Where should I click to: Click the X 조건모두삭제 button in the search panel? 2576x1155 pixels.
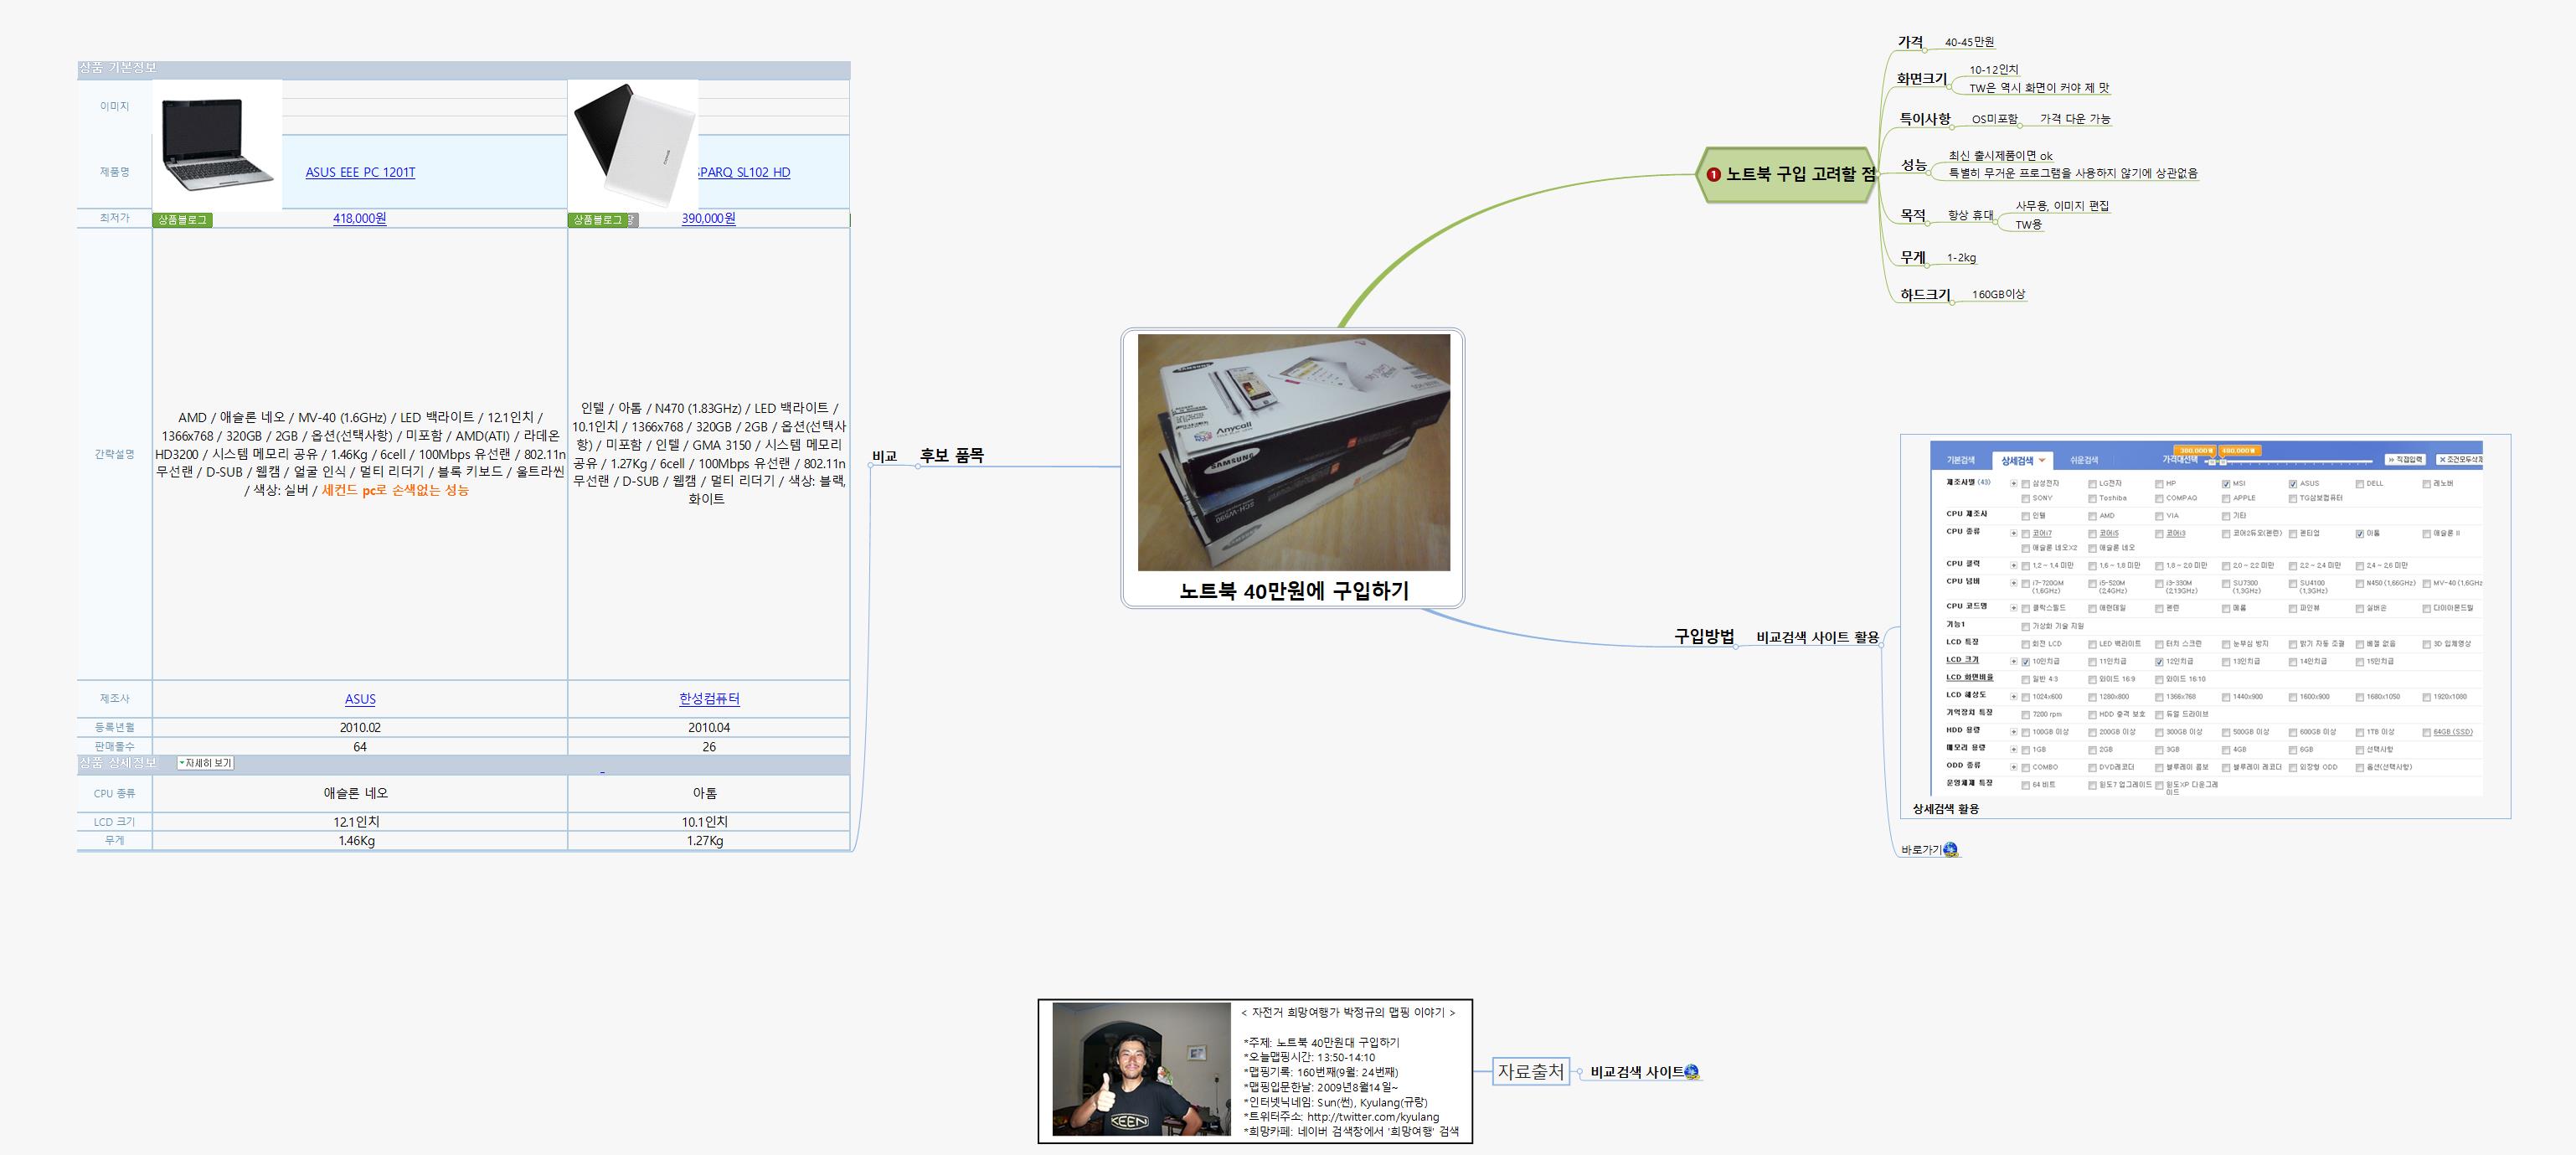coord(2459,460)
